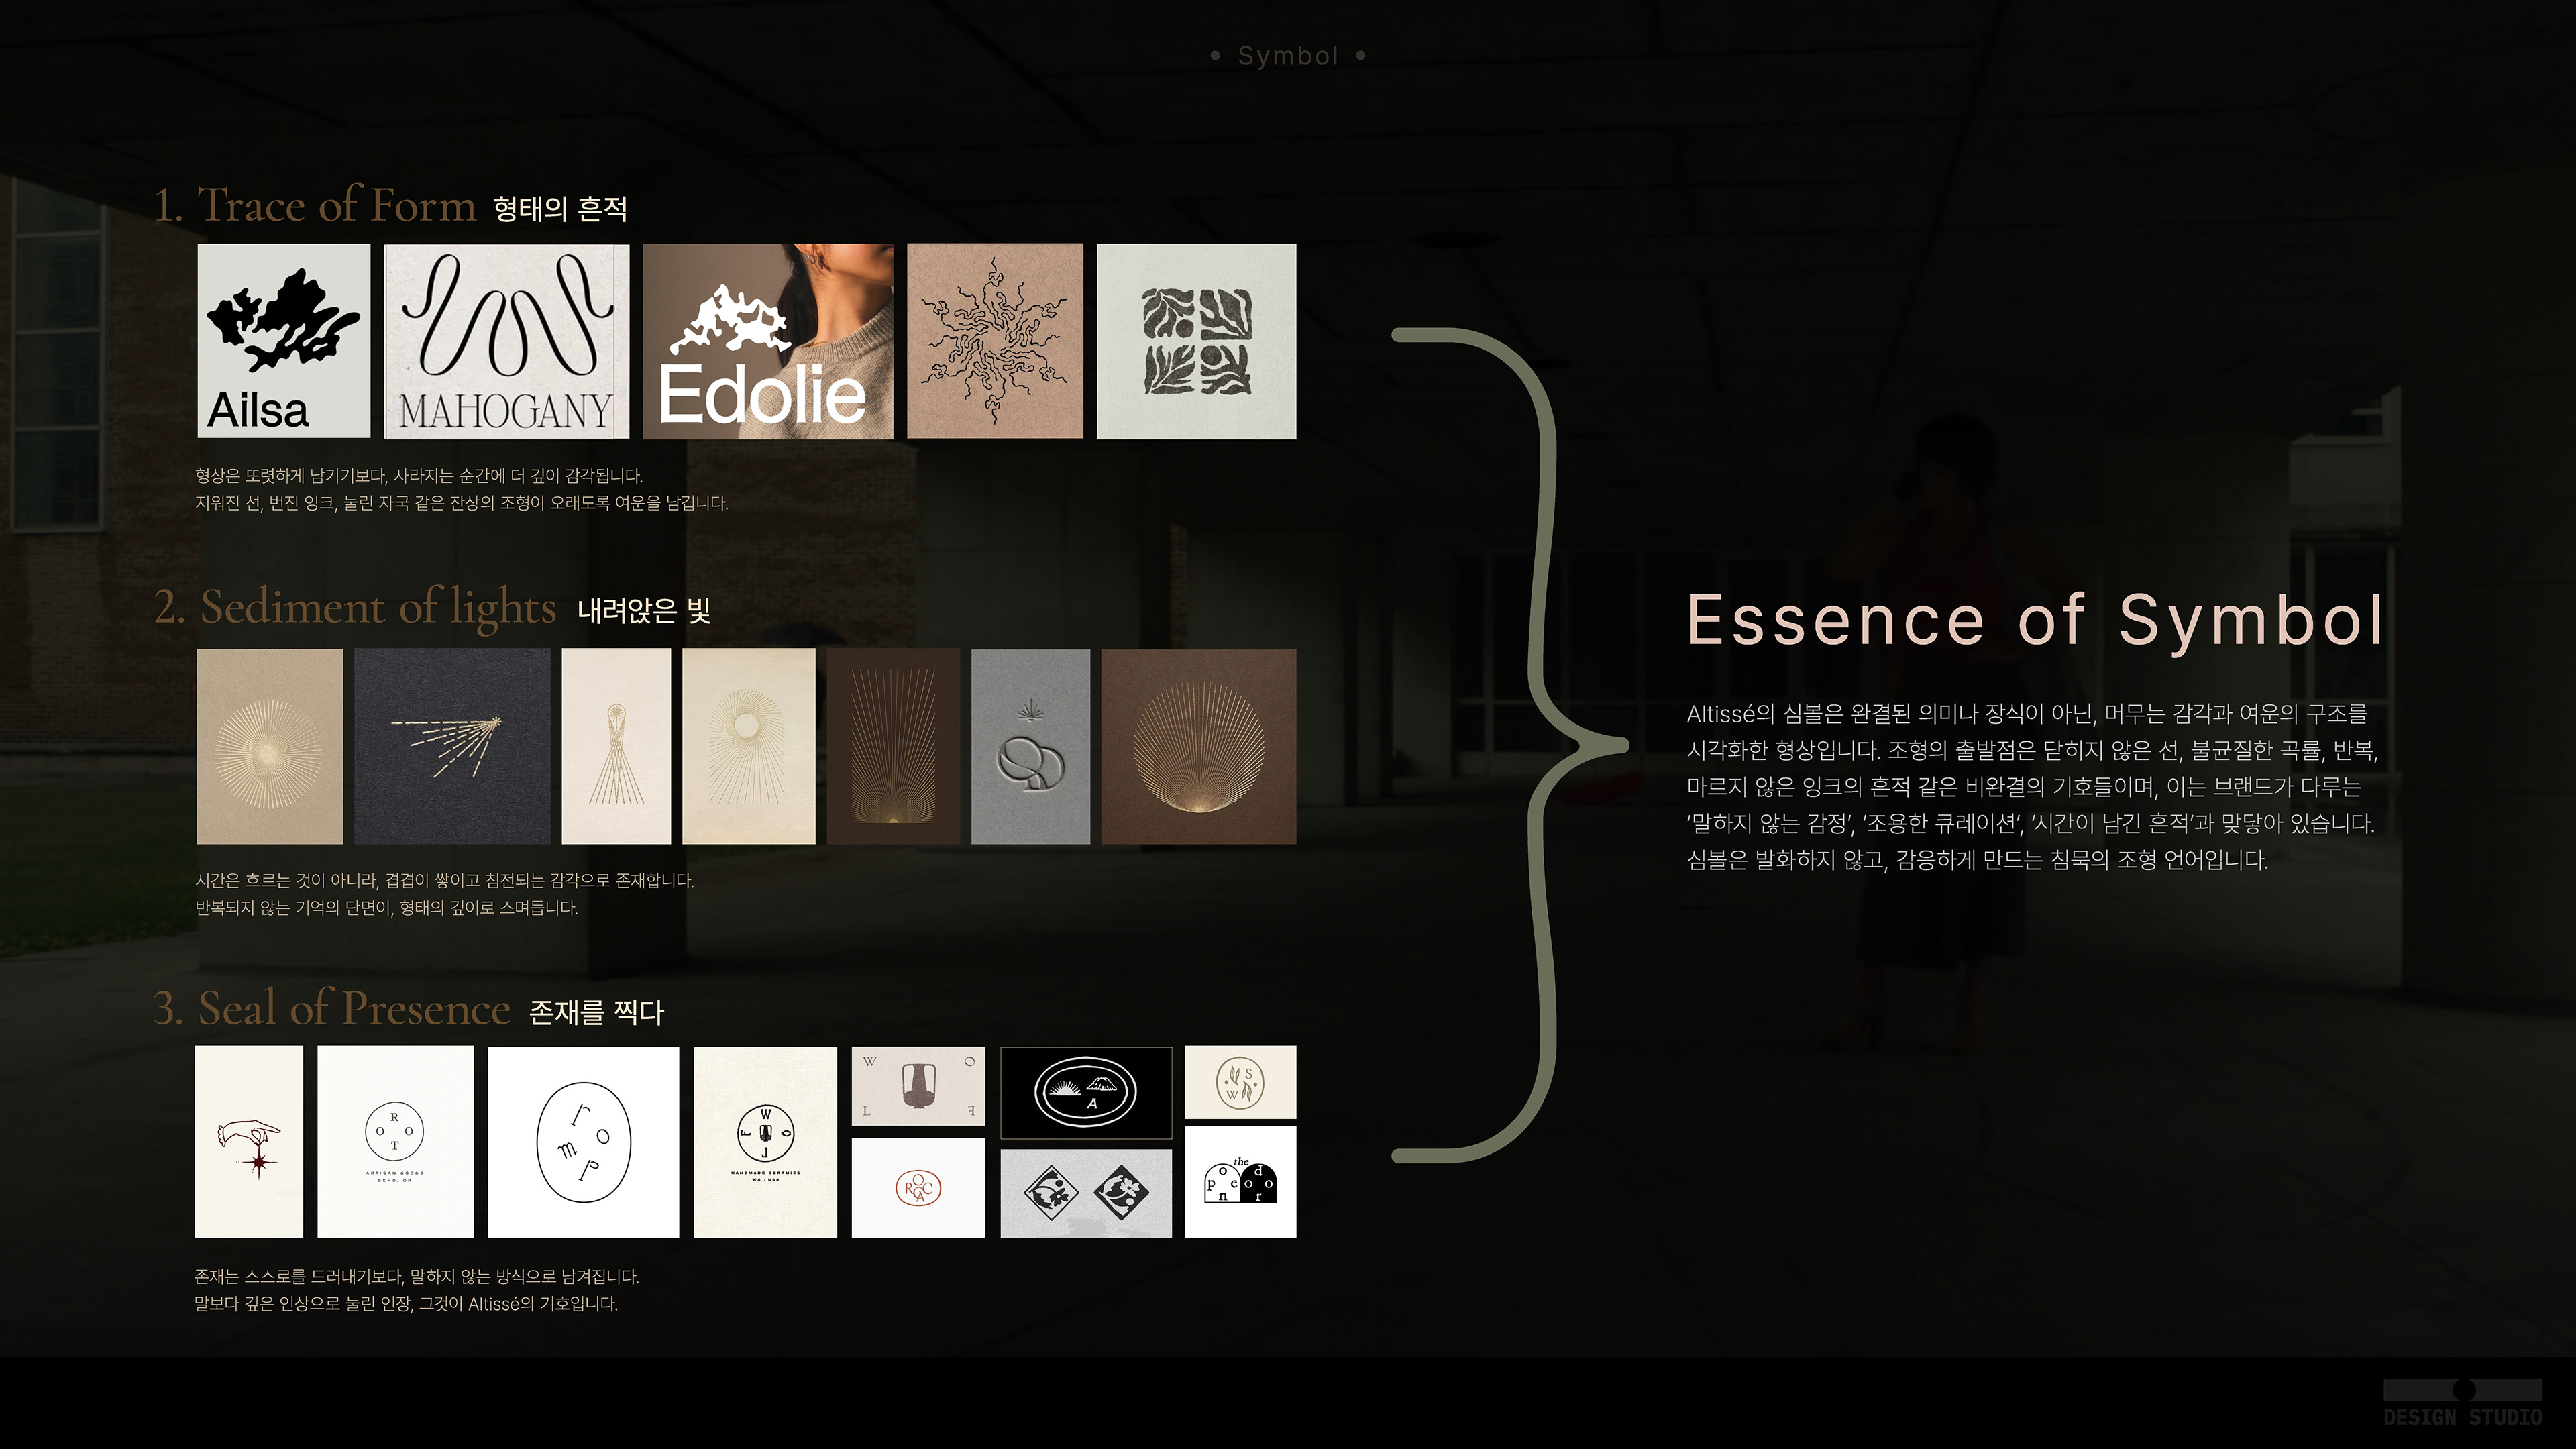Viewport: 2576px width, 1449px height.
Task: Click the Symbol header label
Action: pos(1287,56)
